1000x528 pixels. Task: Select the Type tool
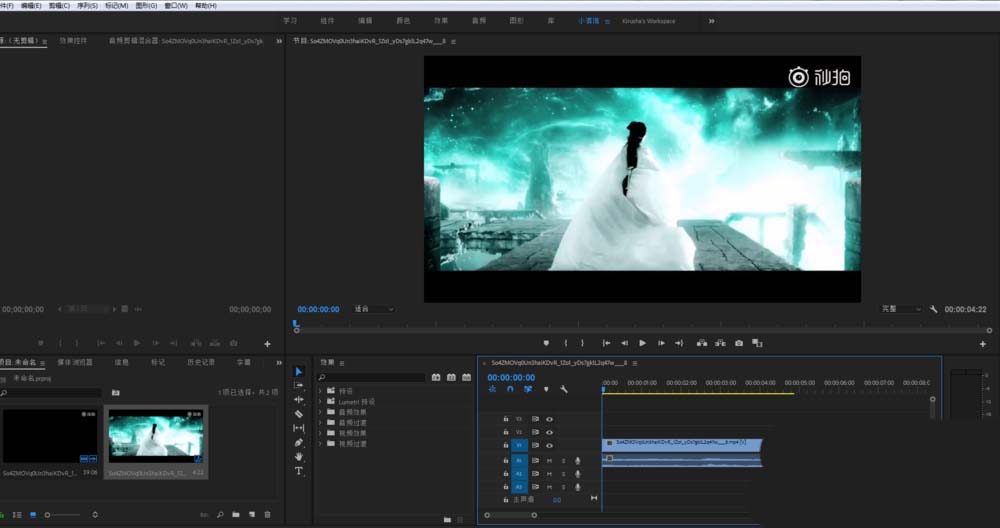click(x=299, y=470)
